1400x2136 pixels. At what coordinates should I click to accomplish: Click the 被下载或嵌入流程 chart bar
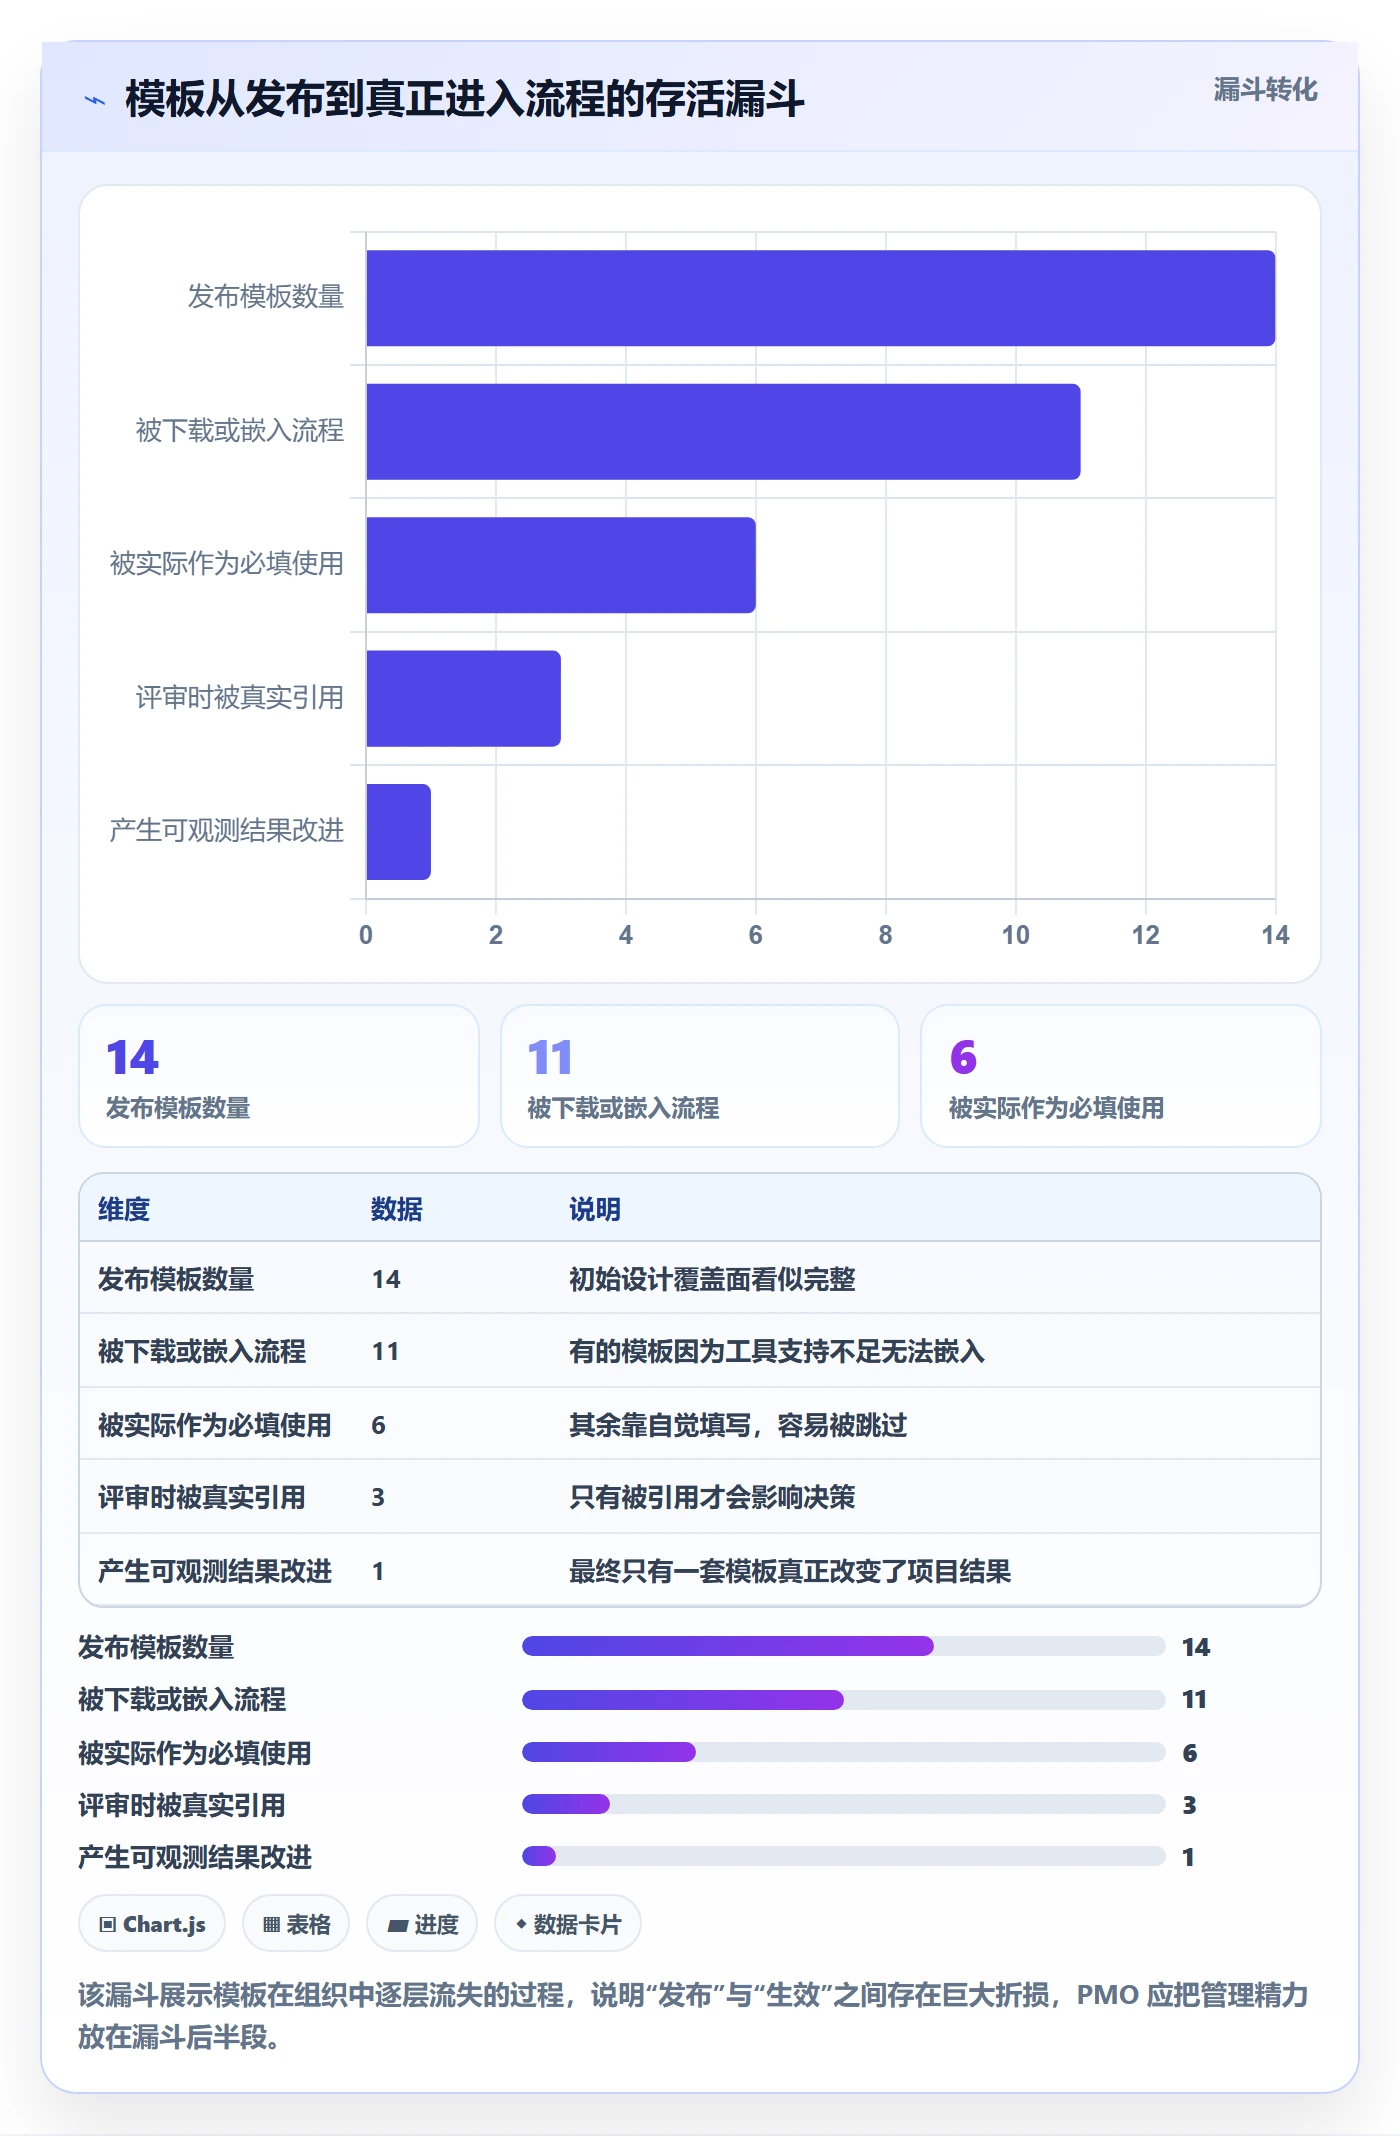[x=723, y=432]
